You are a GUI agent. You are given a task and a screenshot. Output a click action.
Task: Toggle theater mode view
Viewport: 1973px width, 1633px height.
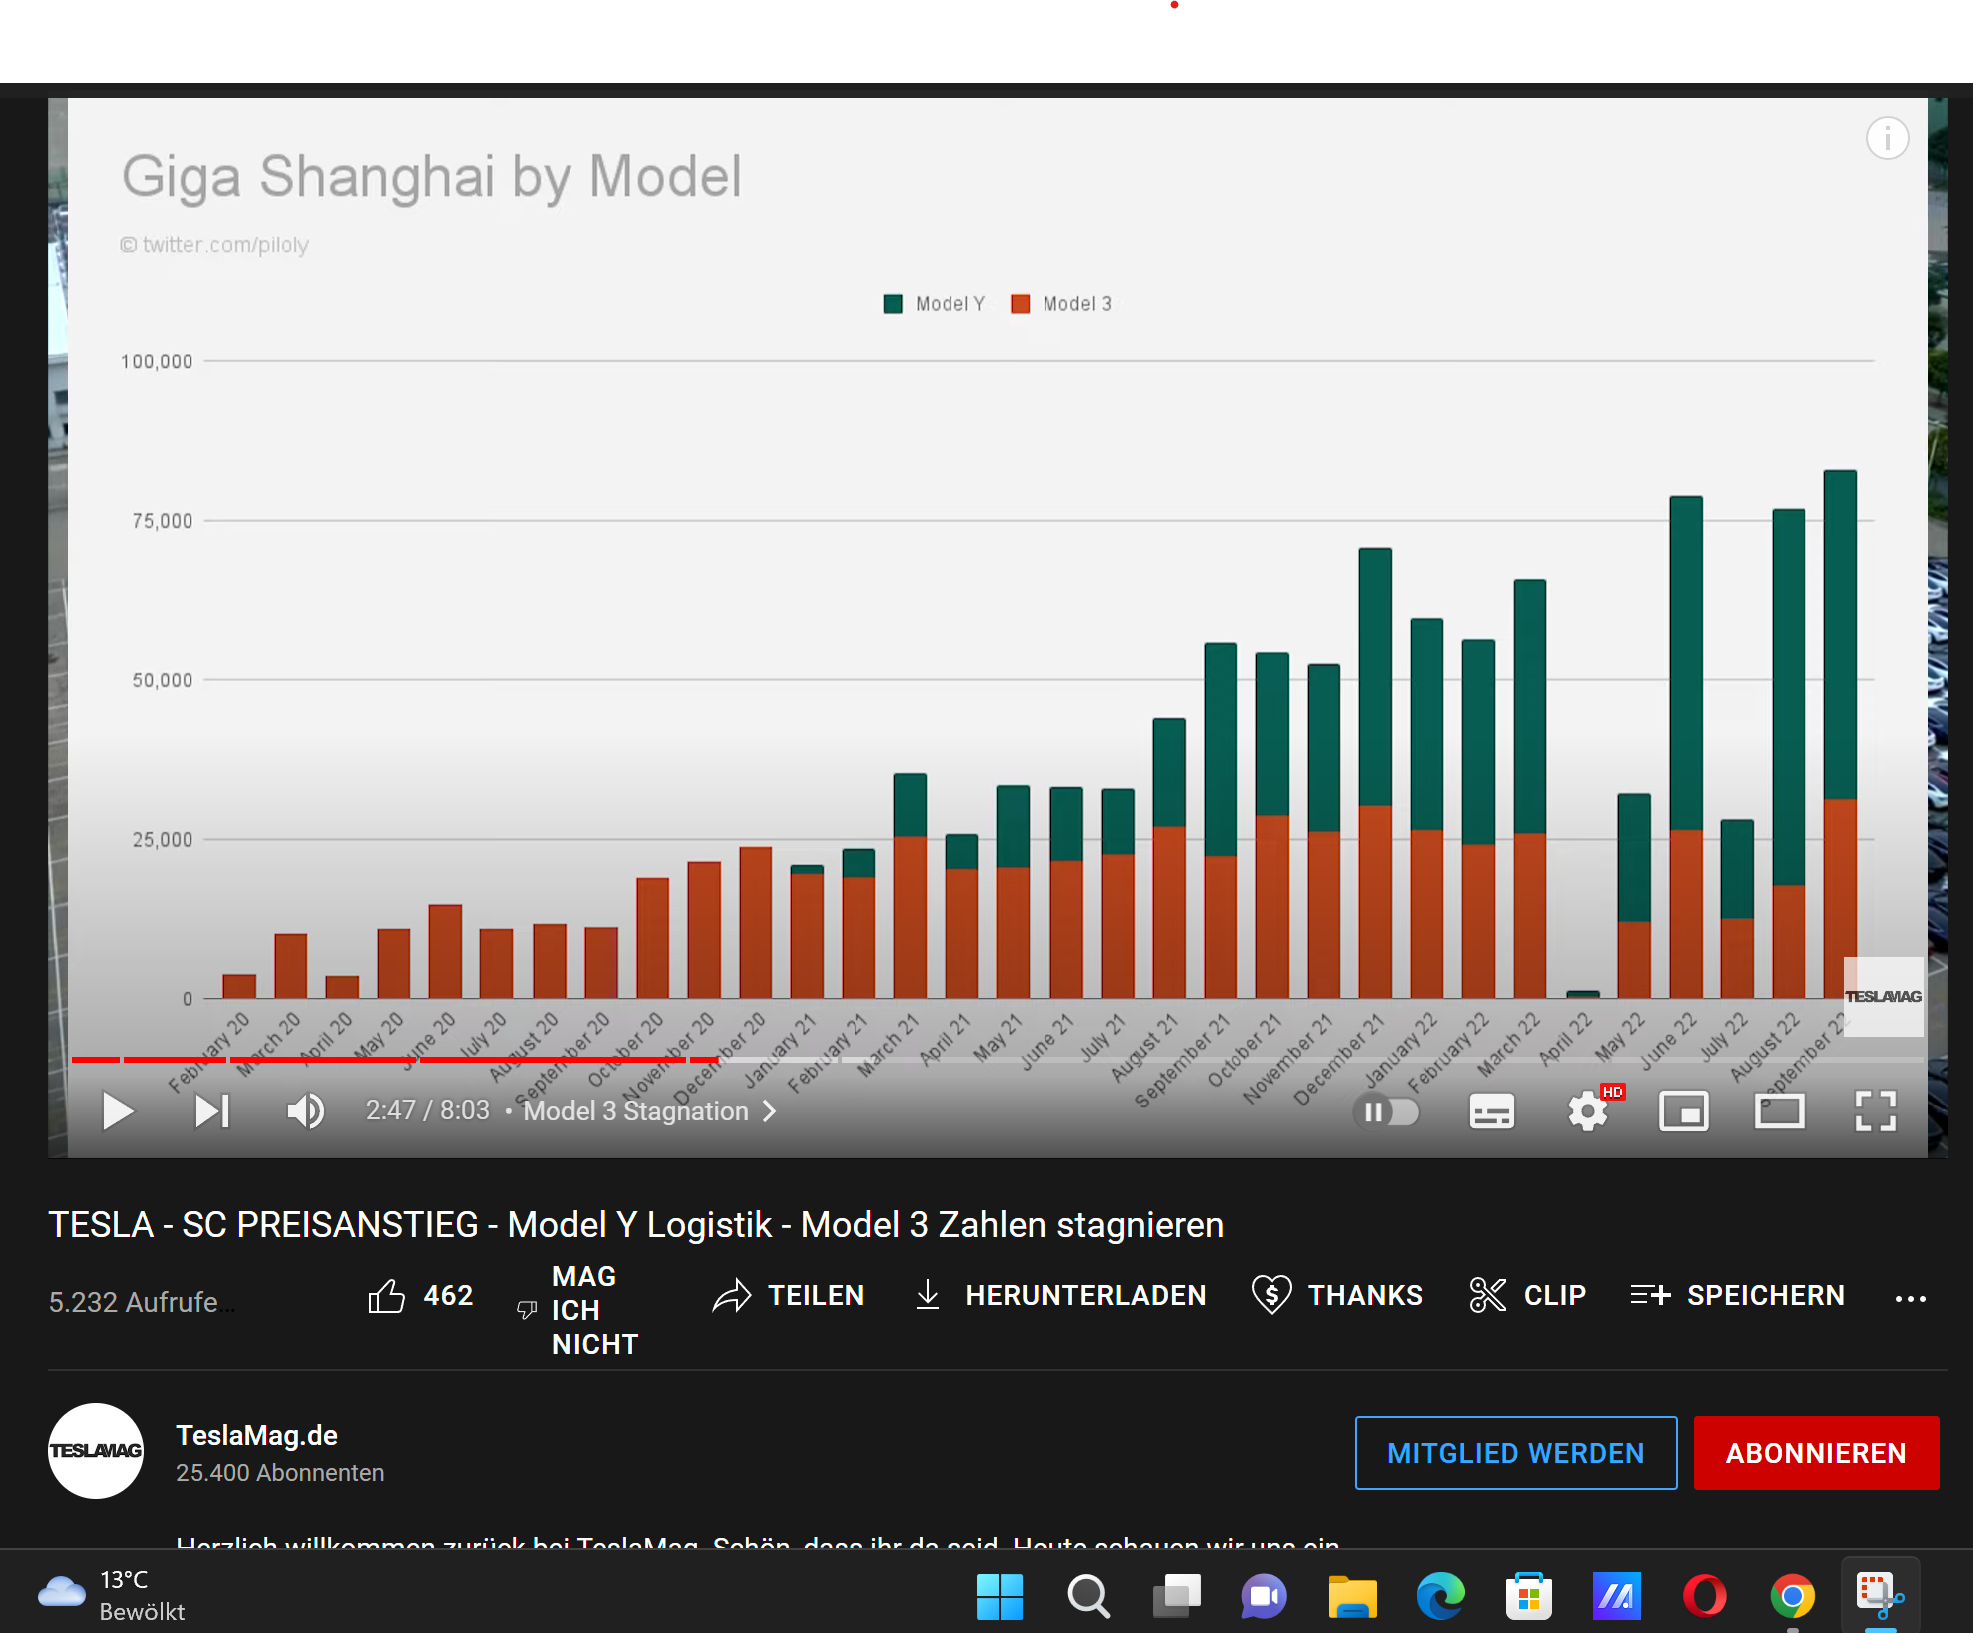[x=1779, y=1111]
